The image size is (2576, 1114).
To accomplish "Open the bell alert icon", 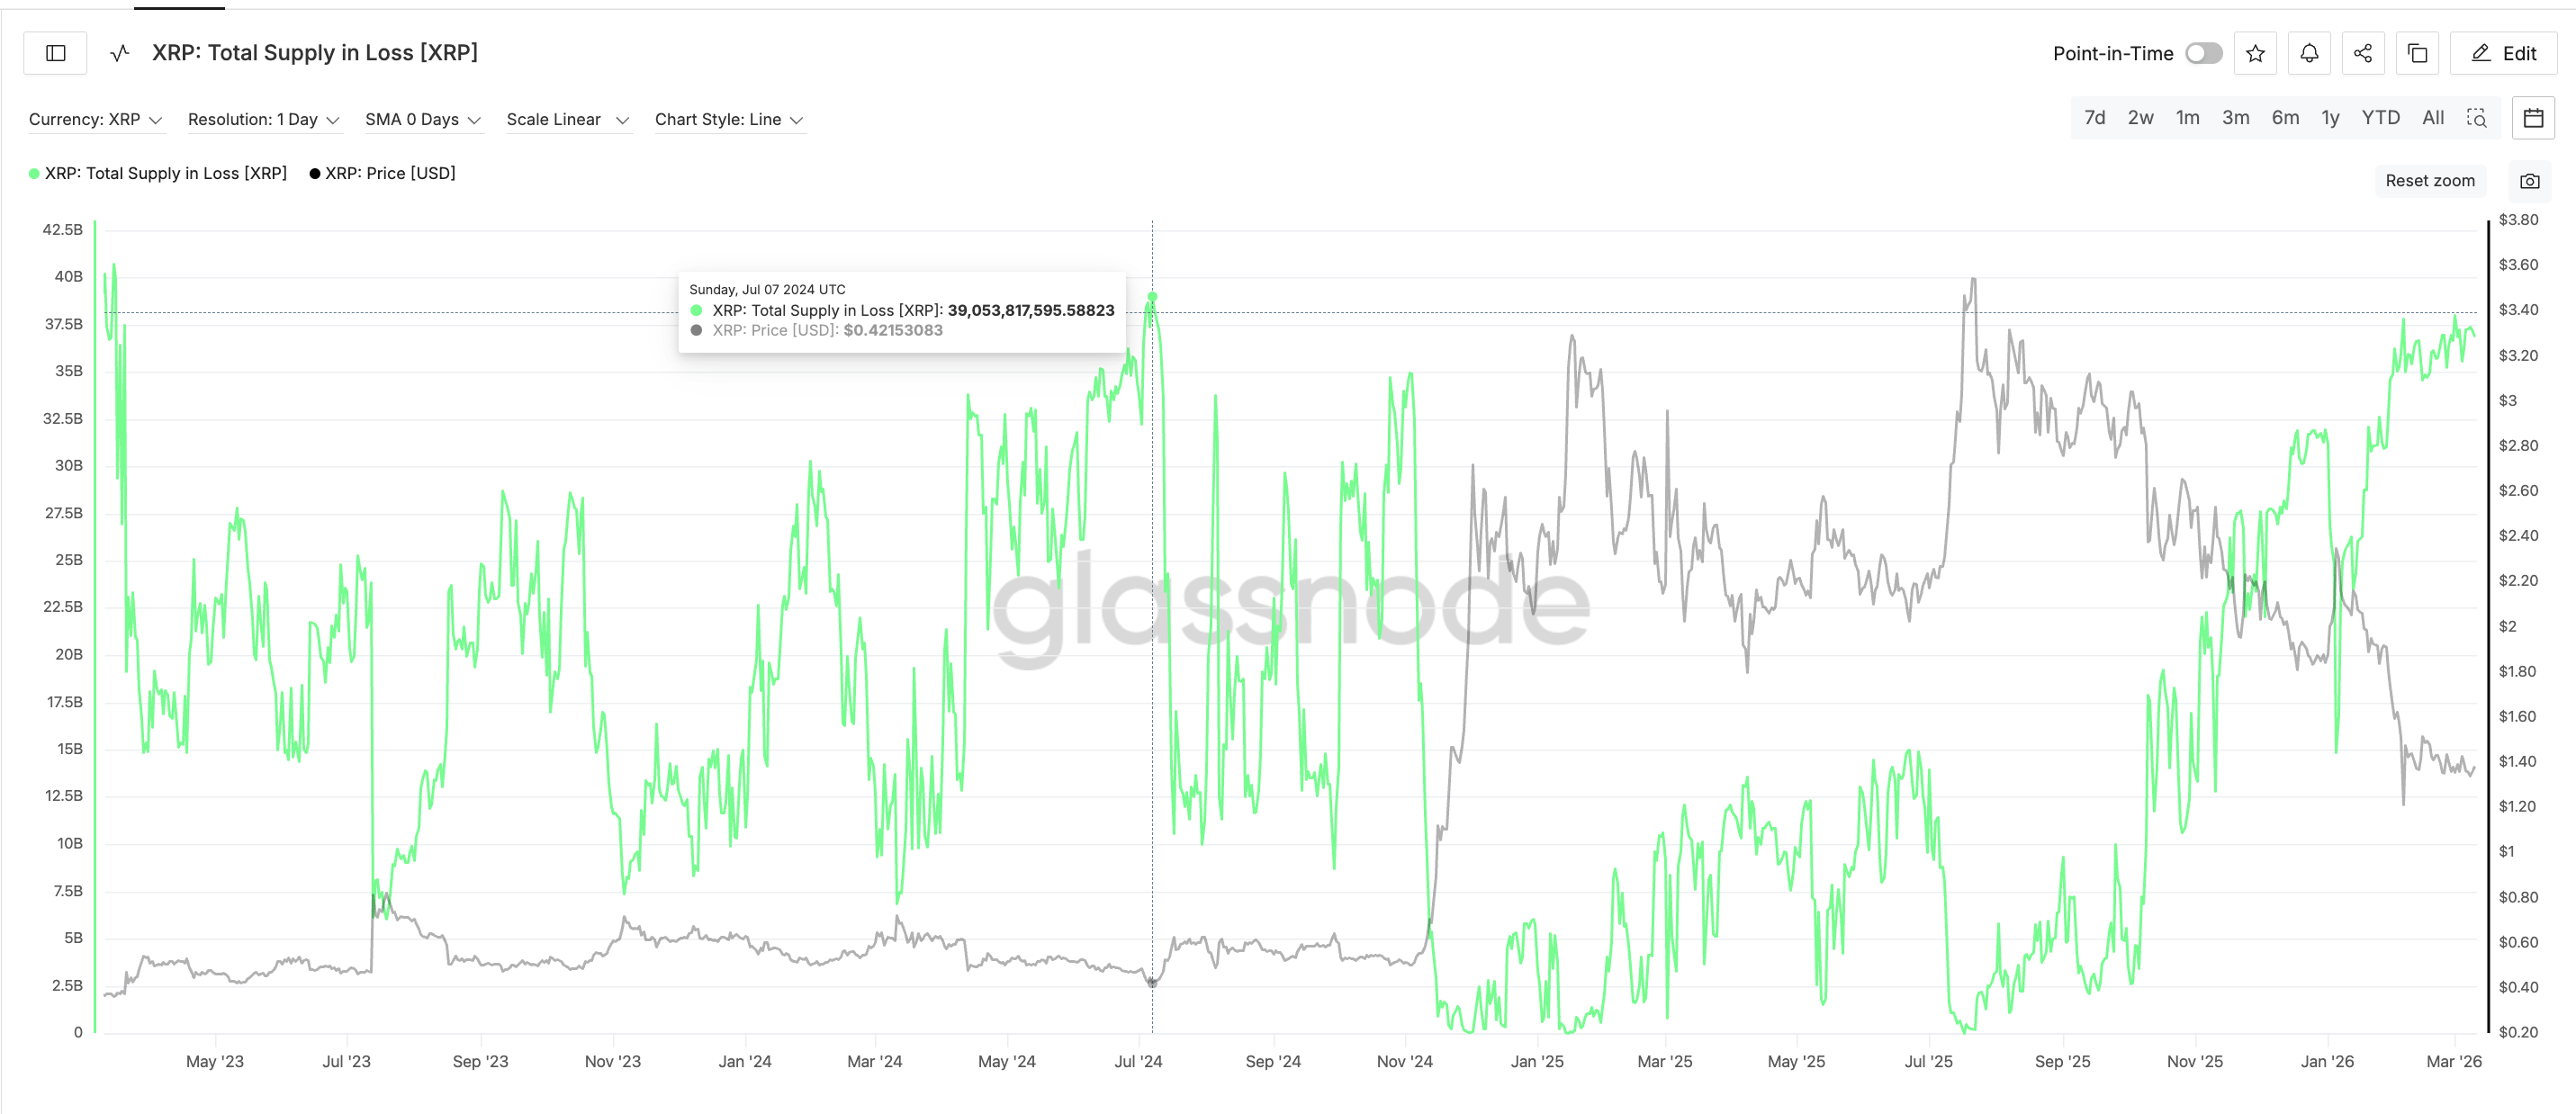I will coord(2309,53).
